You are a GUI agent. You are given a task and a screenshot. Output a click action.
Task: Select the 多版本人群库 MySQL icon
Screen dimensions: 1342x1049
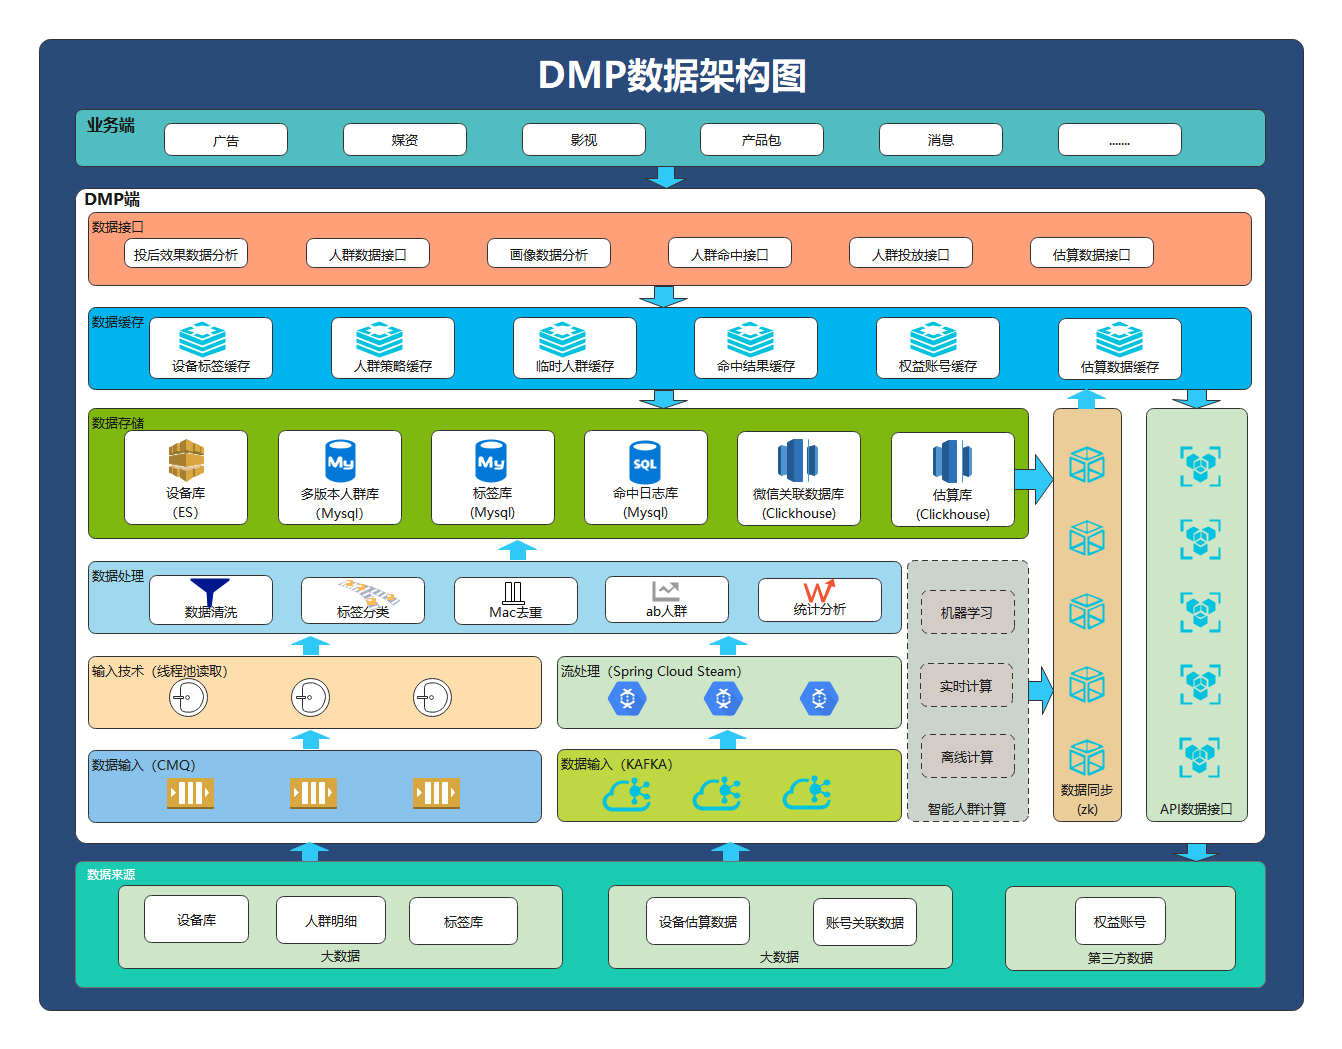click(x=340, y=461)
